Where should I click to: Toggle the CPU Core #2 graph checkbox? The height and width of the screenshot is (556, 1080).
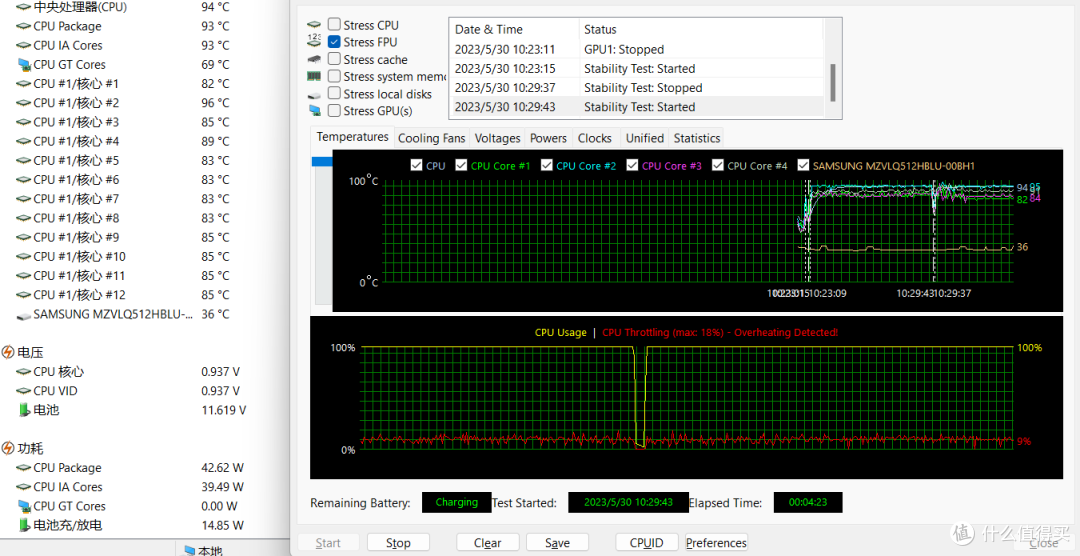click(547, 165)
